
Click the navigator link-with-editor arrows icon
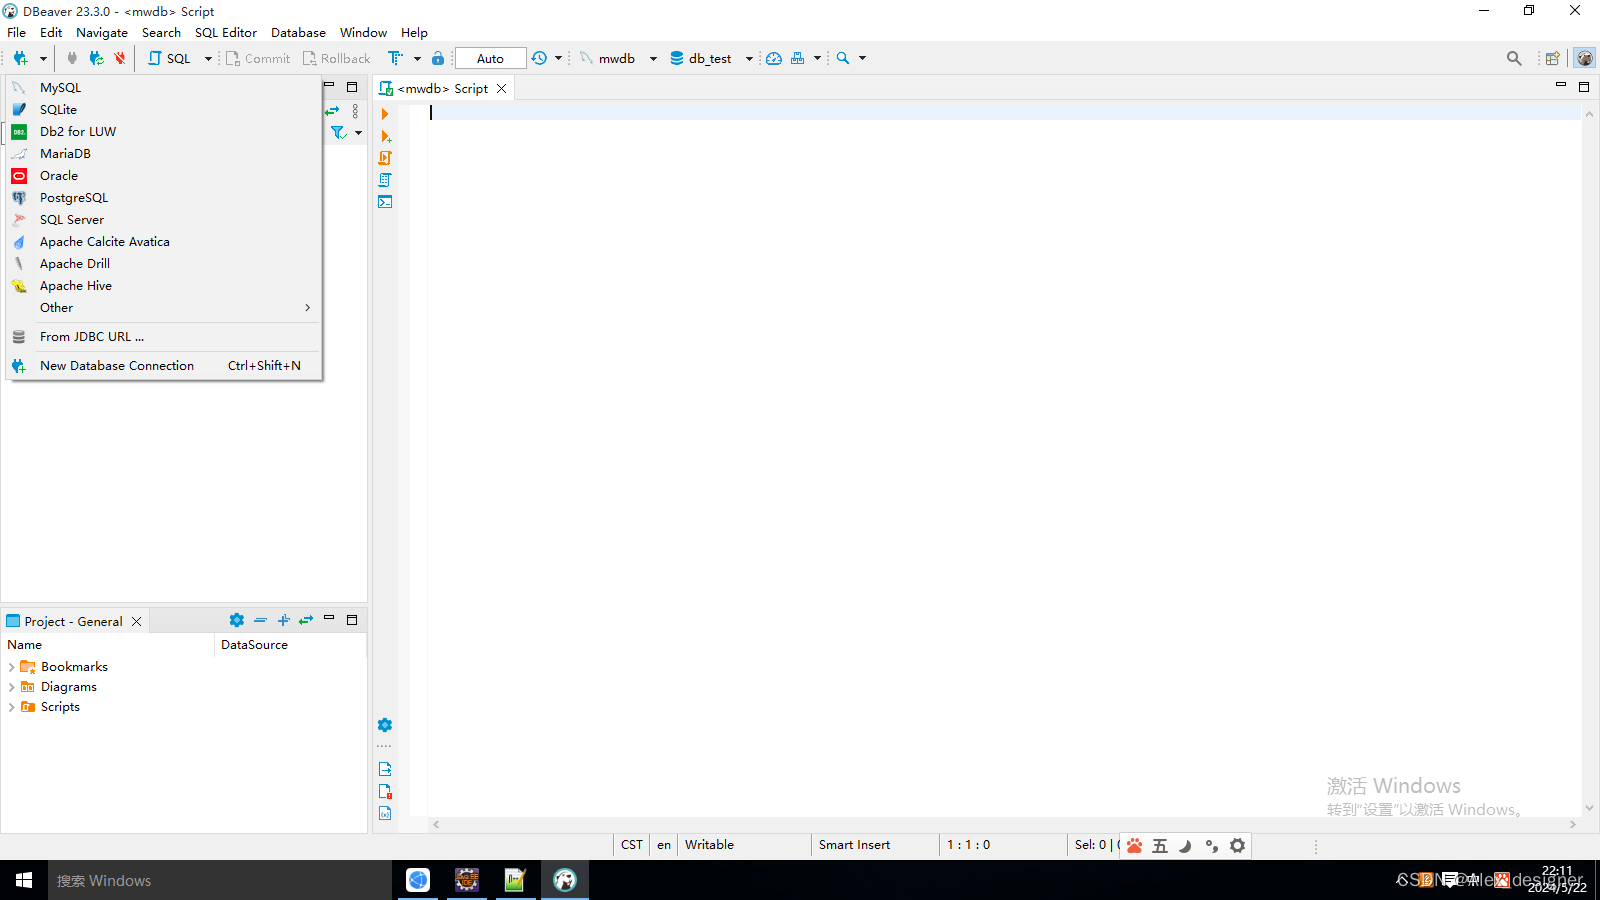[333, 111]
